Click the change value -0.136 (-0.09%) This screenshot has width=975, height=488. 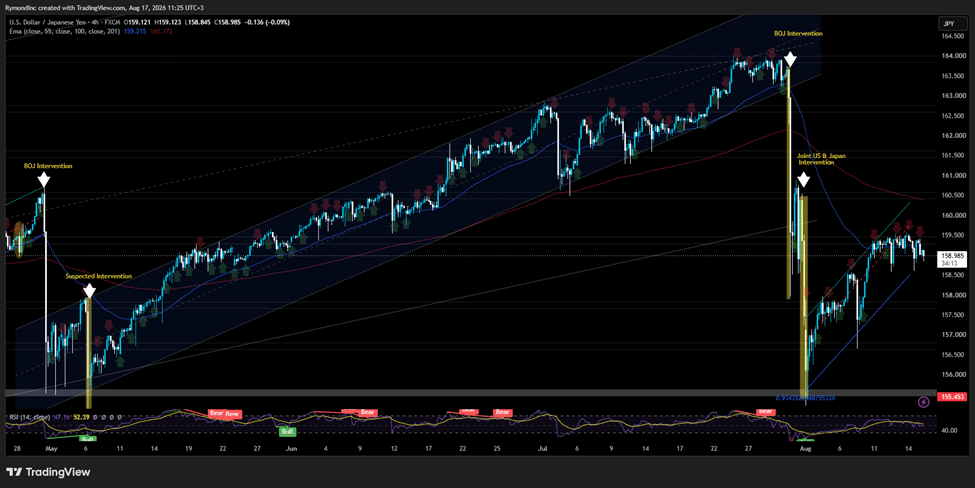[267, 22]
